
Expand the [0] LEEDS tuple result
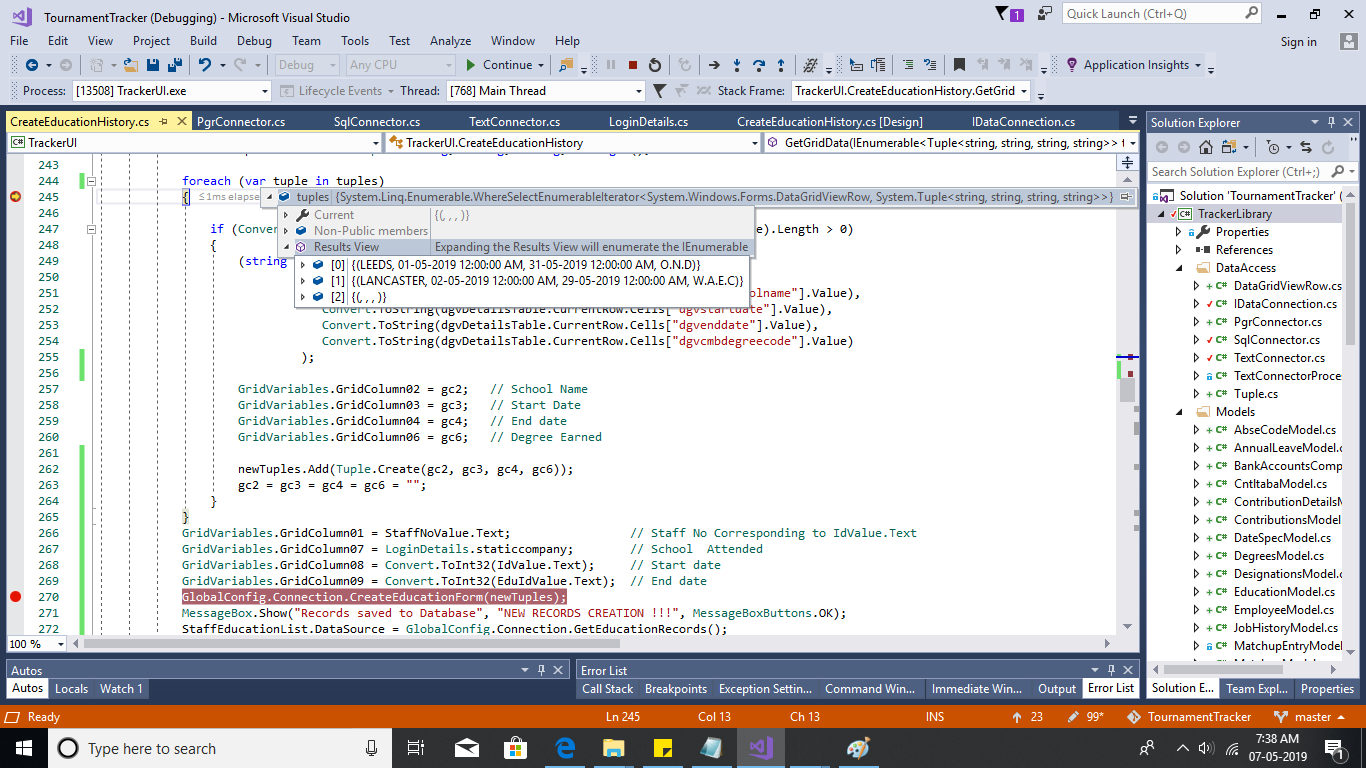pos(305,265)
